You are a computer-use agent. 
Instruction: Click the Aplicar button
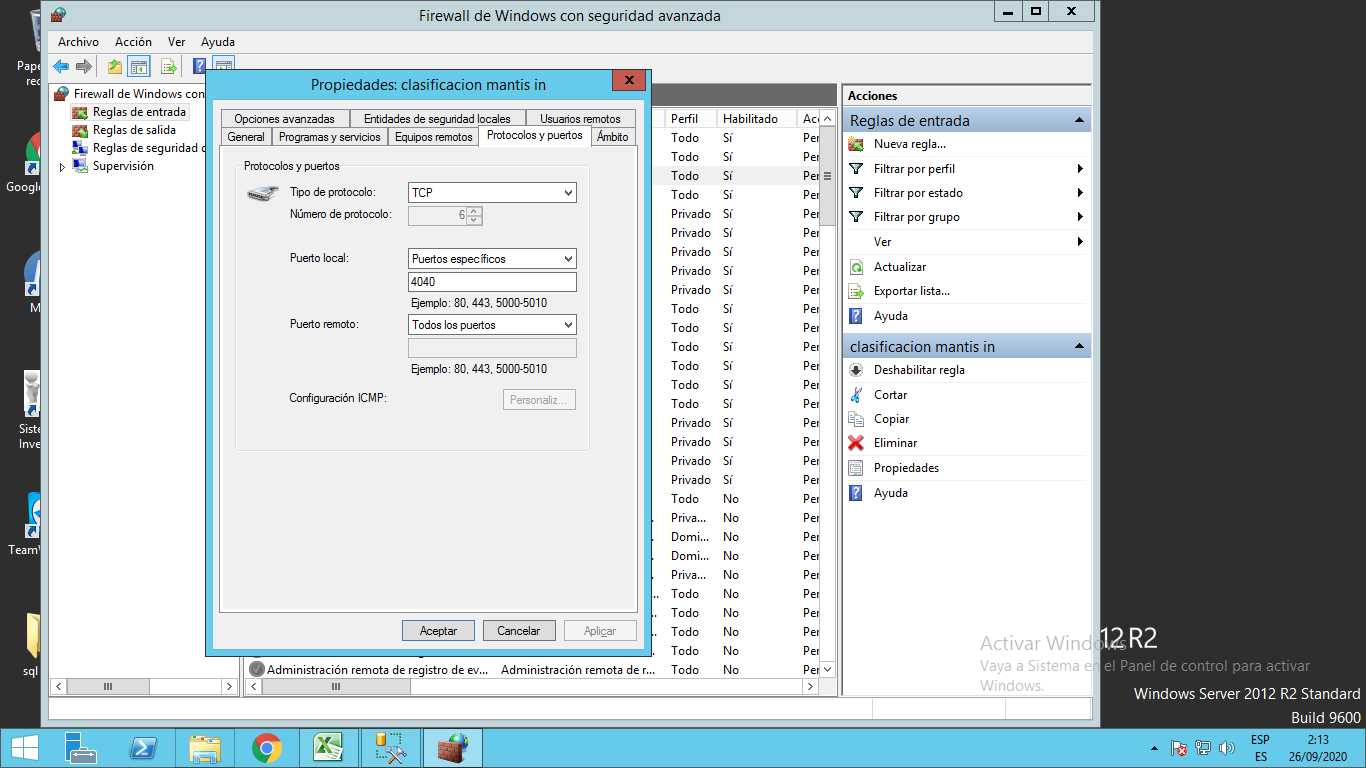600,630
